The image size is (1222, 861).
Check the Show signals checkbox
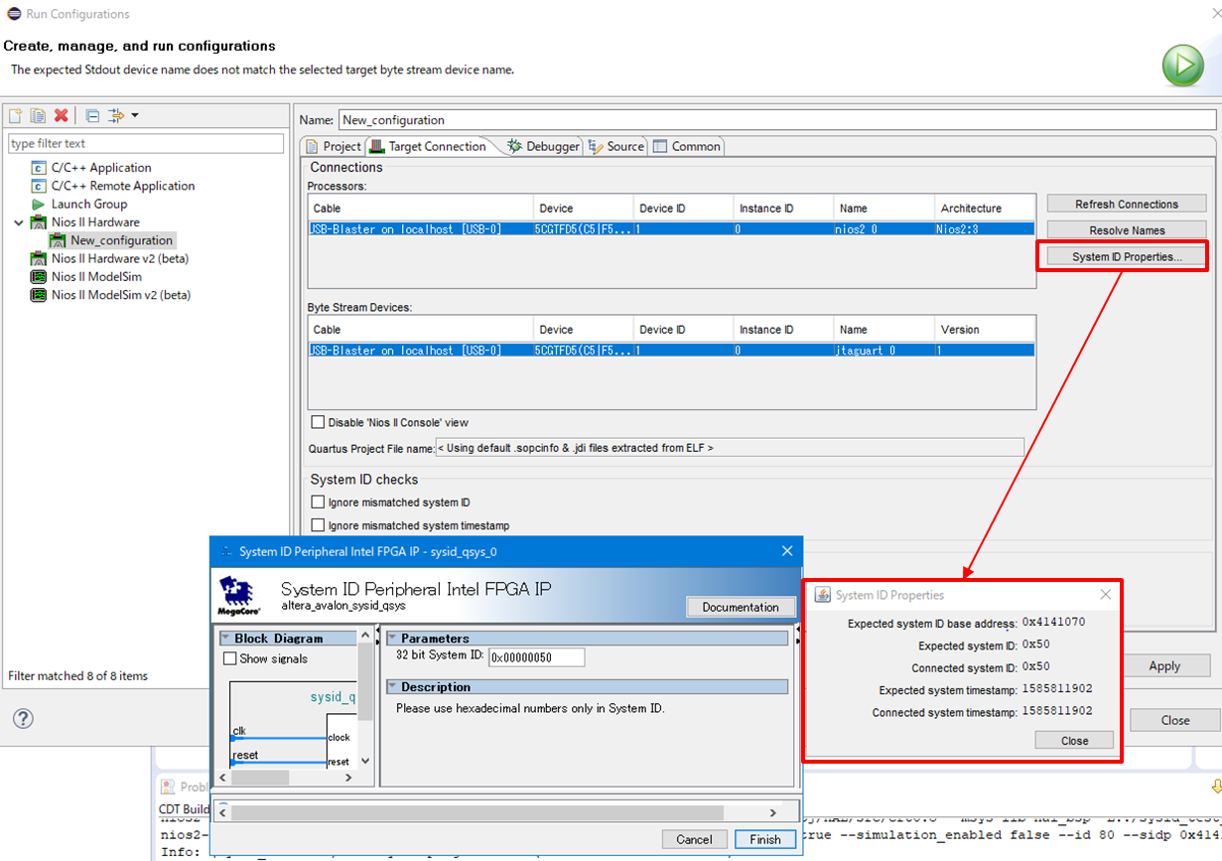point(230,659)
